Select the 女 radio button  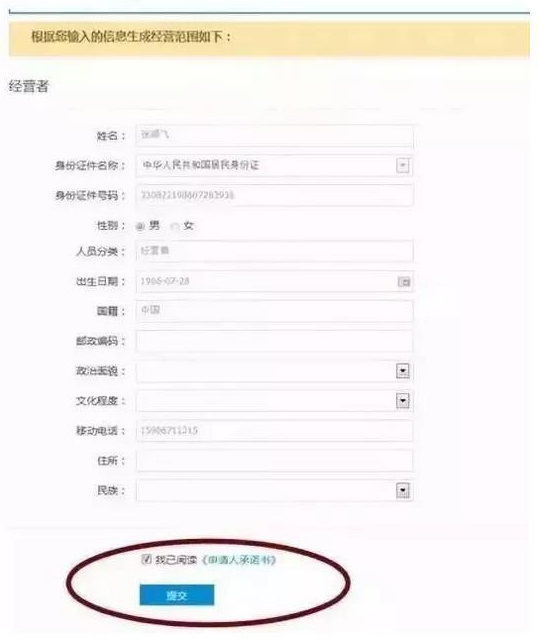pos(175,226)
